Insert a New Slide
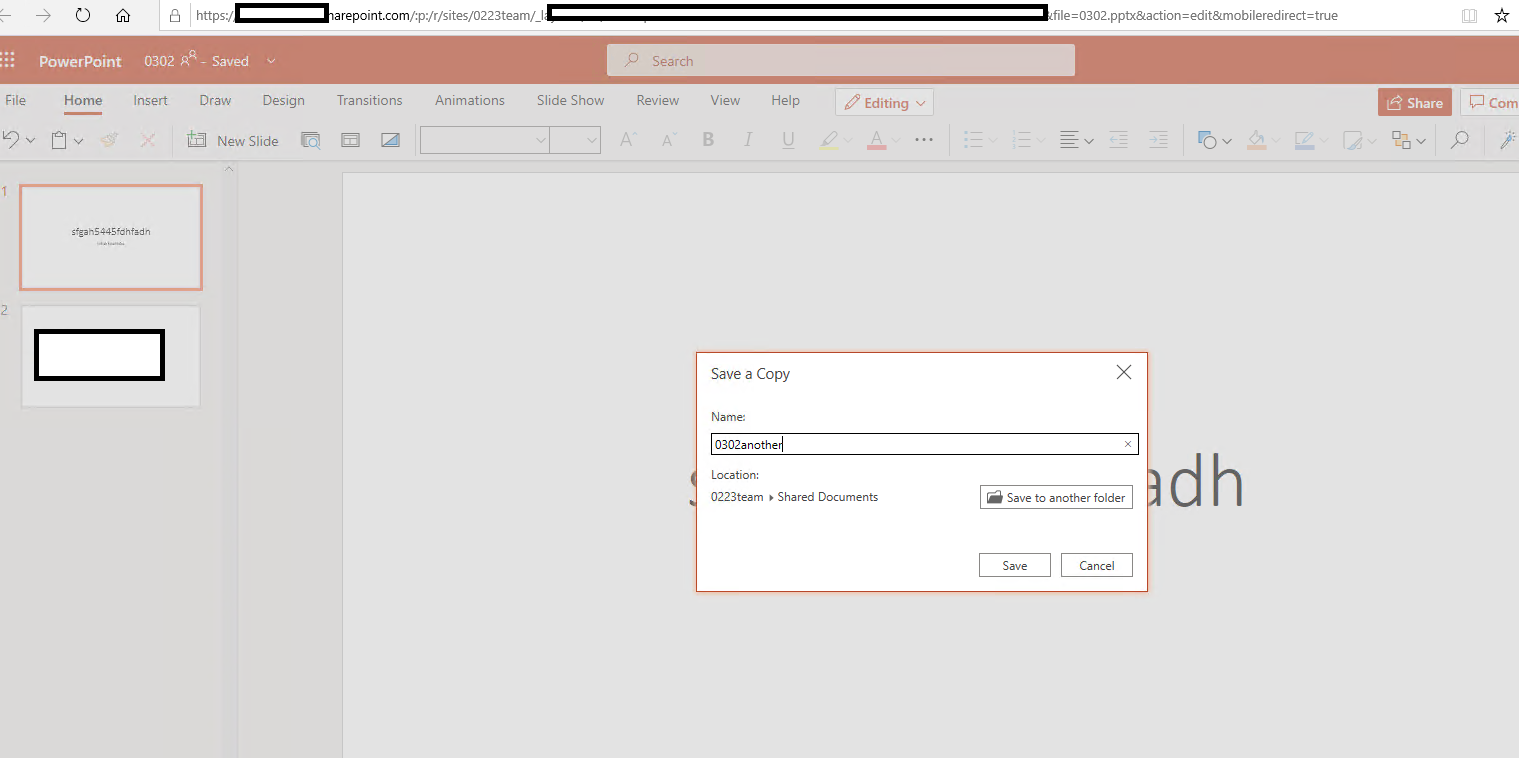Image resolution: width=1519 pixels, height=758 pixels. point(233,140)
